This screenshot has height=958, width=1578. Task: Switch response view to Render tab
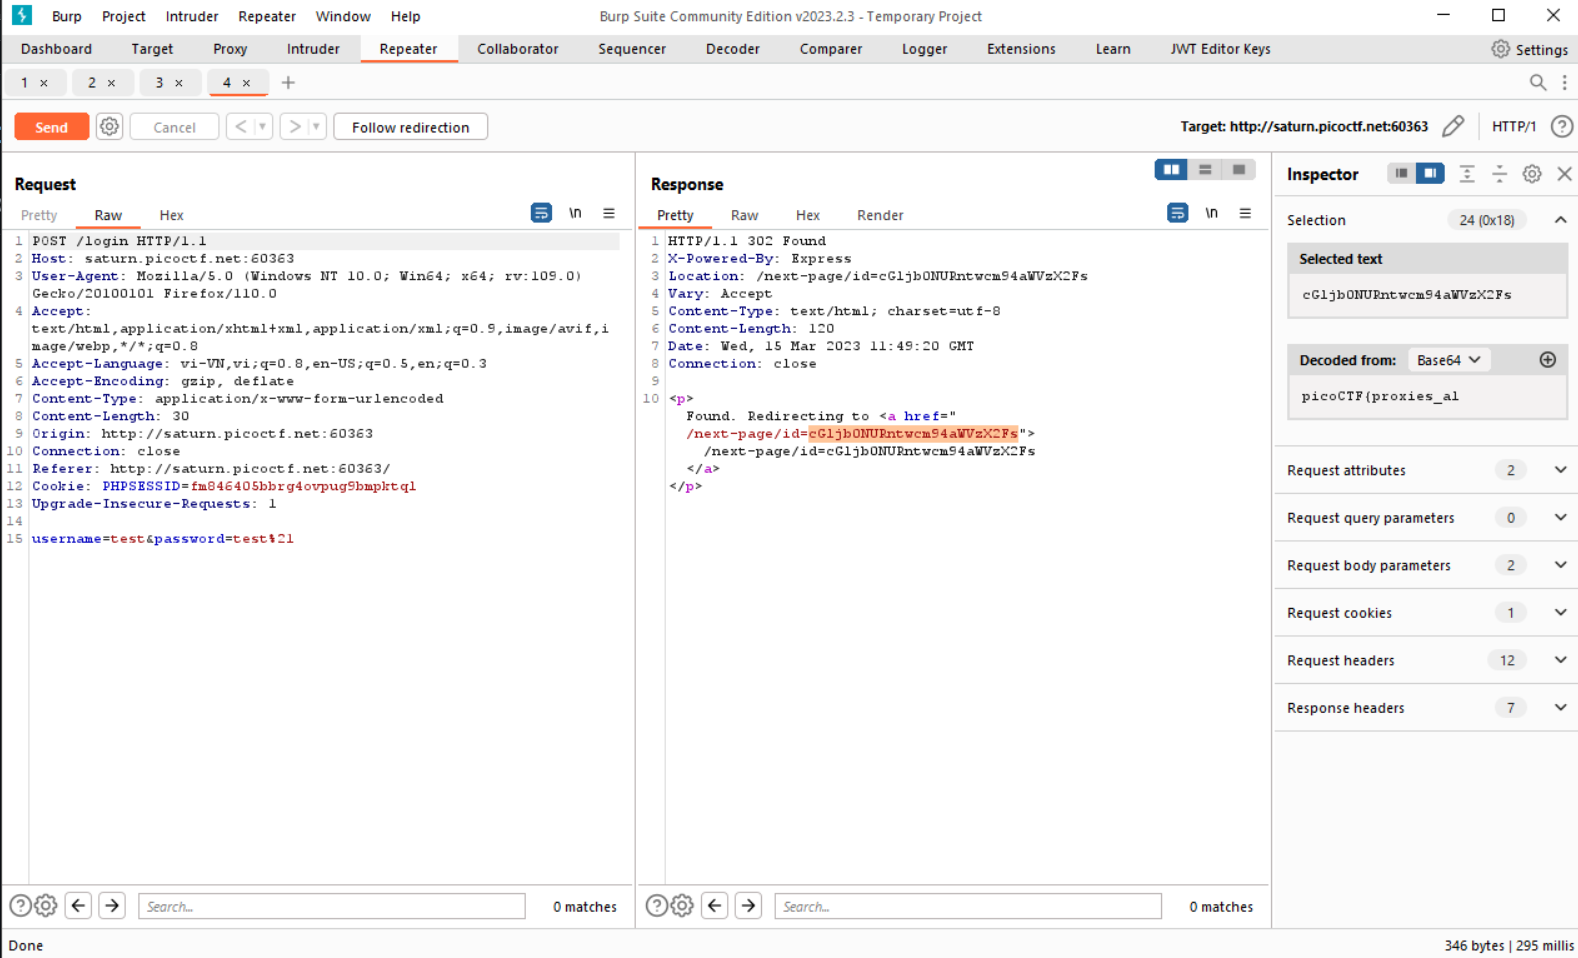point(880,215)
